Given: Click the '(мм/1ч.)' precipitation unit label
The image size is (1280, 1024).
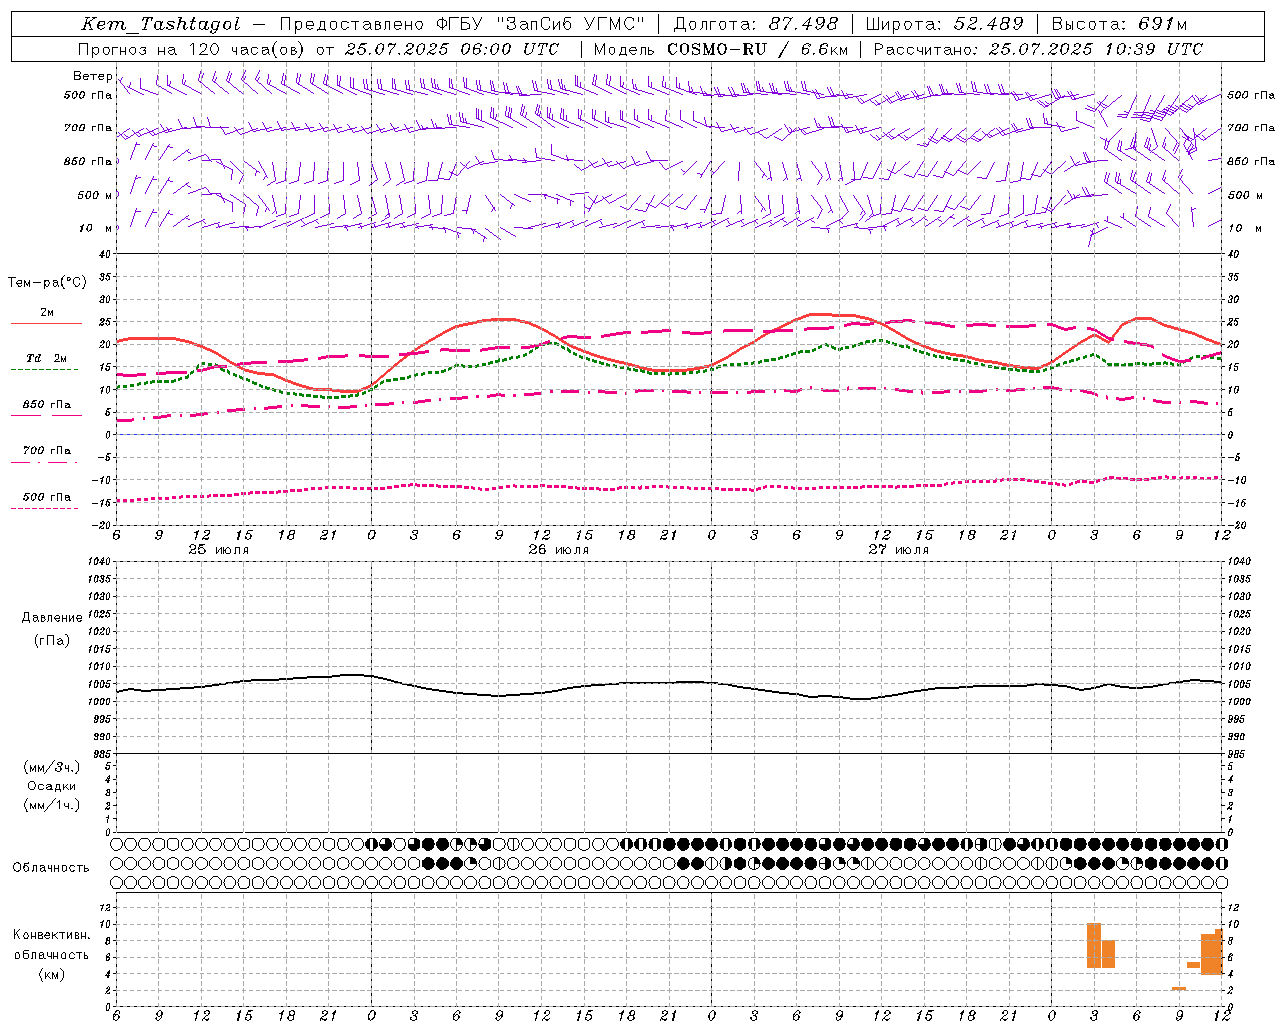Looking at the screenshot, I should [x=52, y=805].
